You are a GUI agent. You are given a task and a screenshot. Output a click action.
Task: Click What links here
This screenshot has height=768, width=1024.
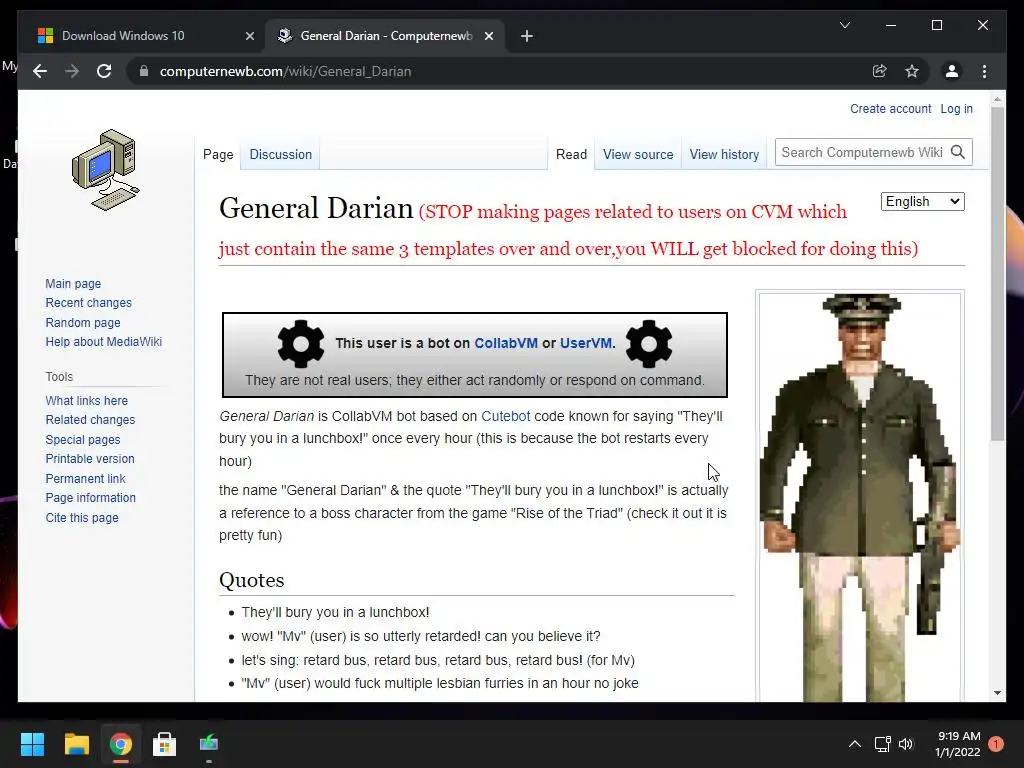coord(86,400)
